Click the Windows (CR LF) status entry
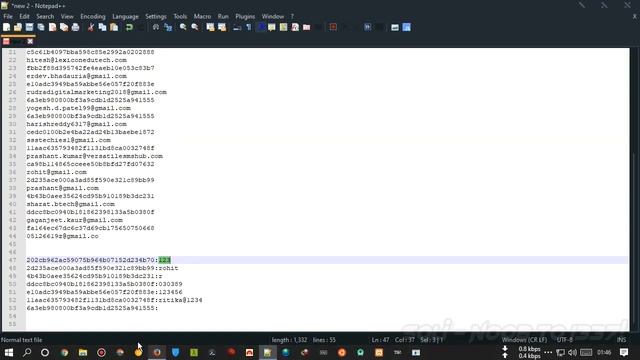Screen dimensions: 640x360 click(x=524, y=340)
